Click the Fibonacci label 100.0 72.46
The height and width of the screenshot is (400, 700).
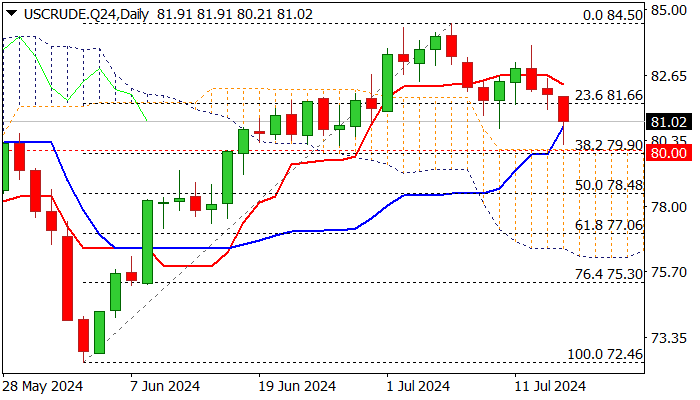605,354
